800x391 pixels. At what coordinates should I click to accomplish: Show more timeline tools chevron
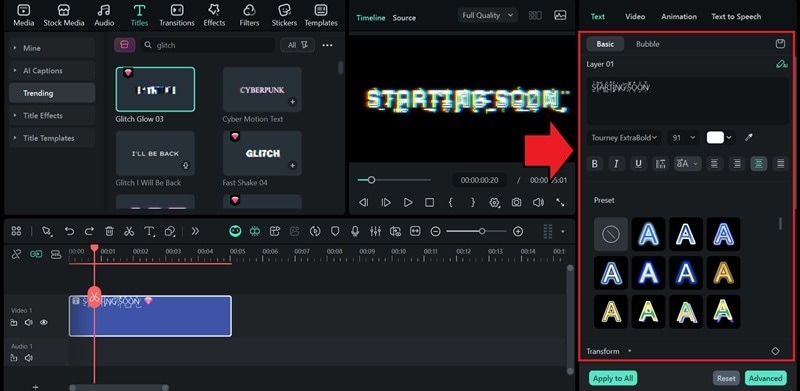195,231
